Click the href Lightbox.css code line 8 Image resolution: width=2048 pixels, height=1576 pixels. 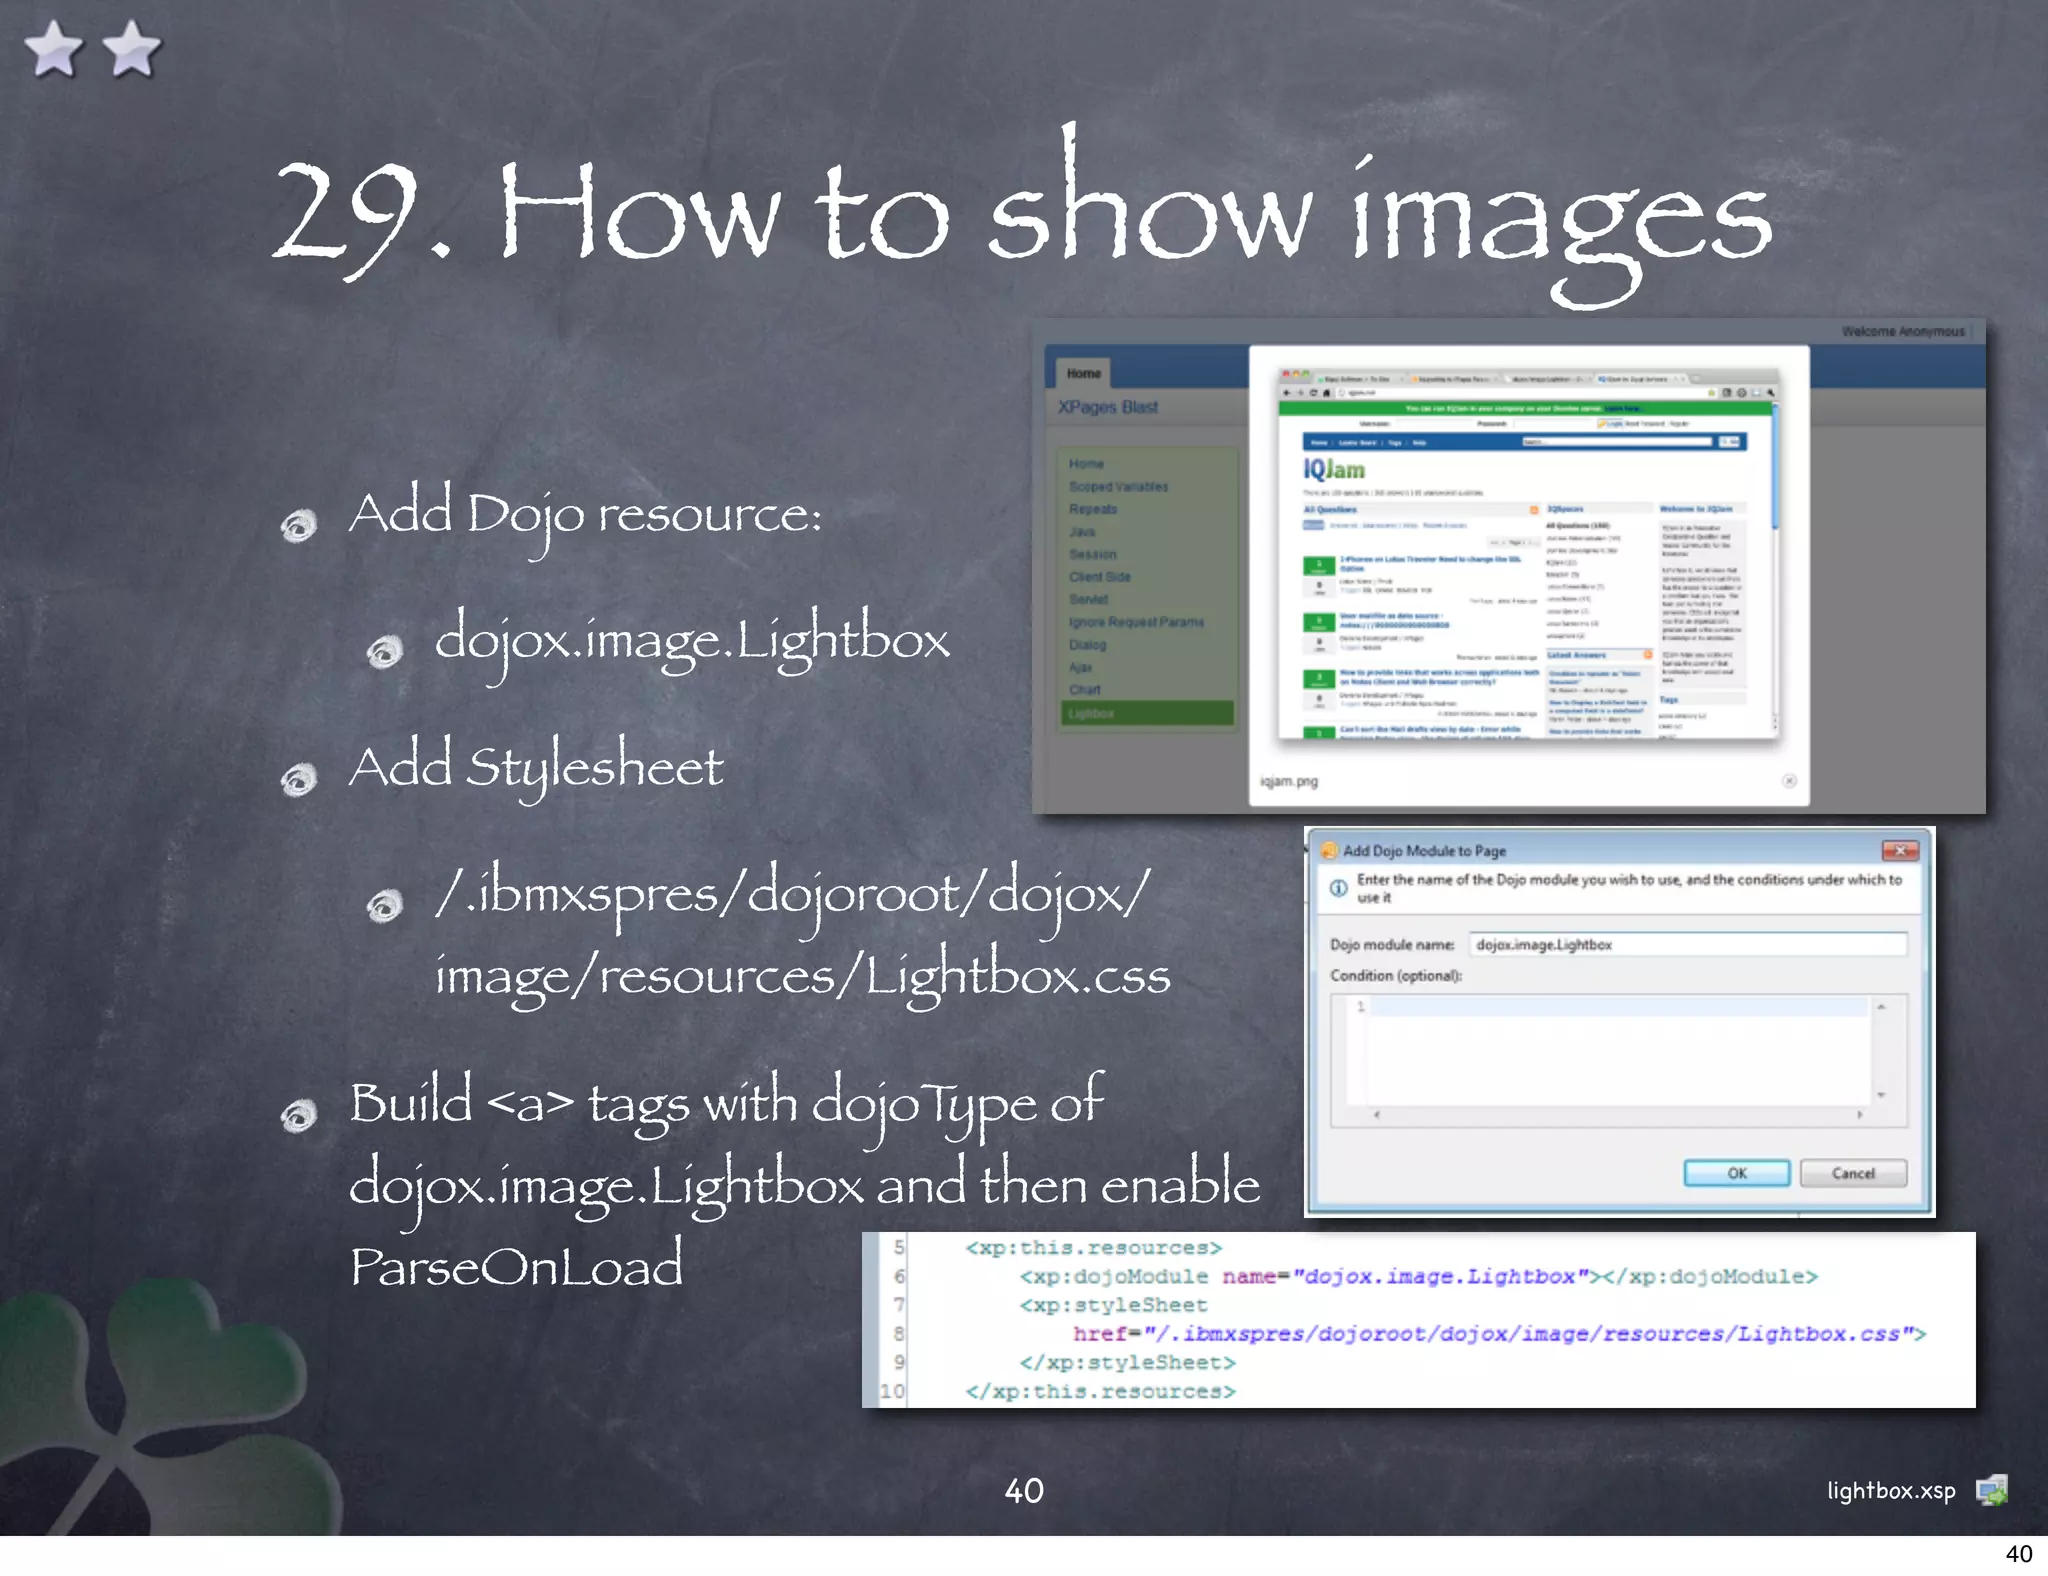pyautogui.click(x=1499, y=1334)
